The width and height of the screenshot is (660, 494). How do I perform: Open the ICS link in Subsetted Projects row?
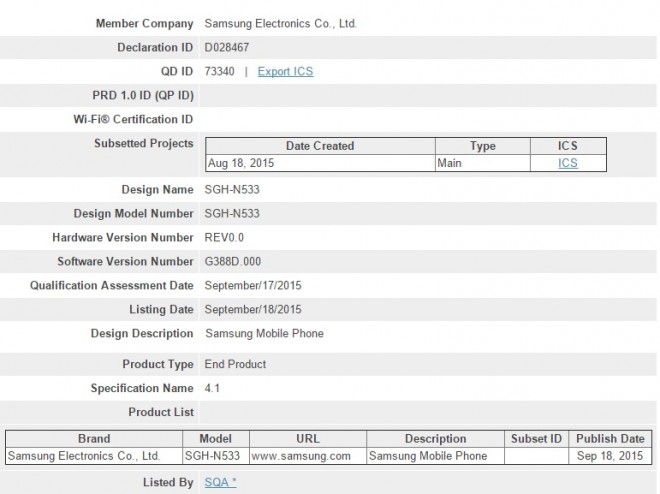tap(567, 163)
